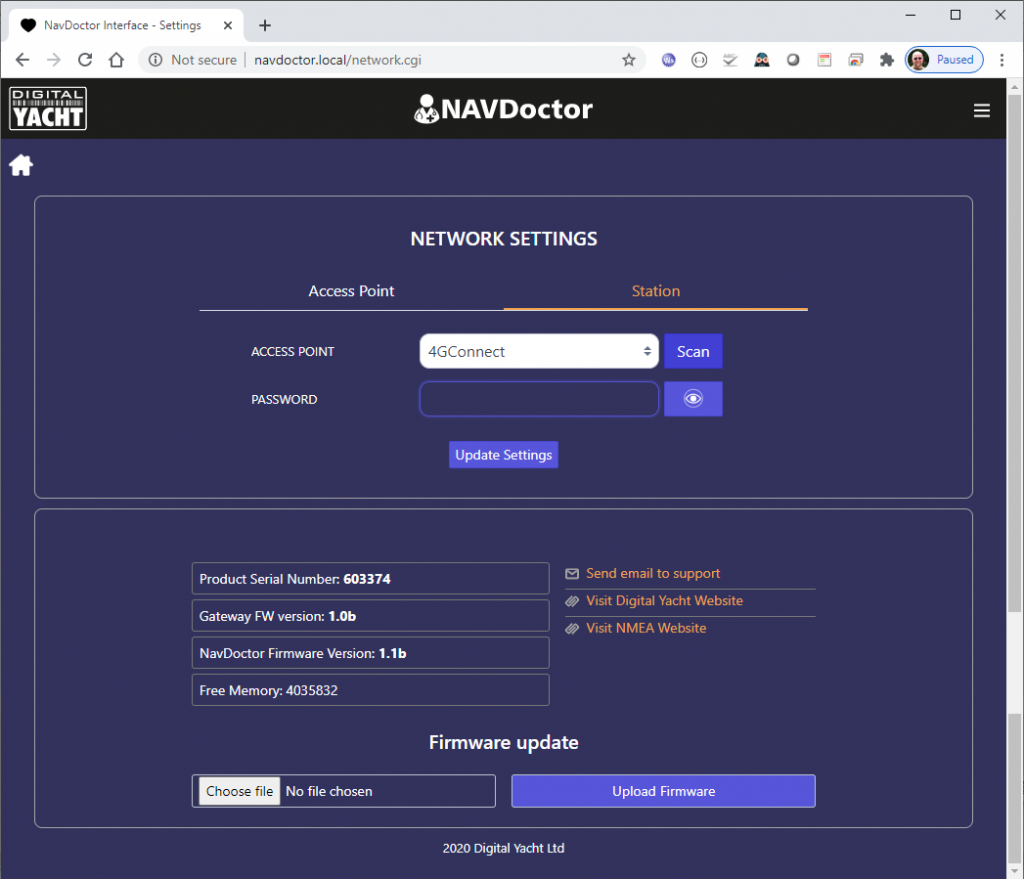The image size is (1024, 879).
Task: Click the Update Settings button
Action: coord(503,455)
